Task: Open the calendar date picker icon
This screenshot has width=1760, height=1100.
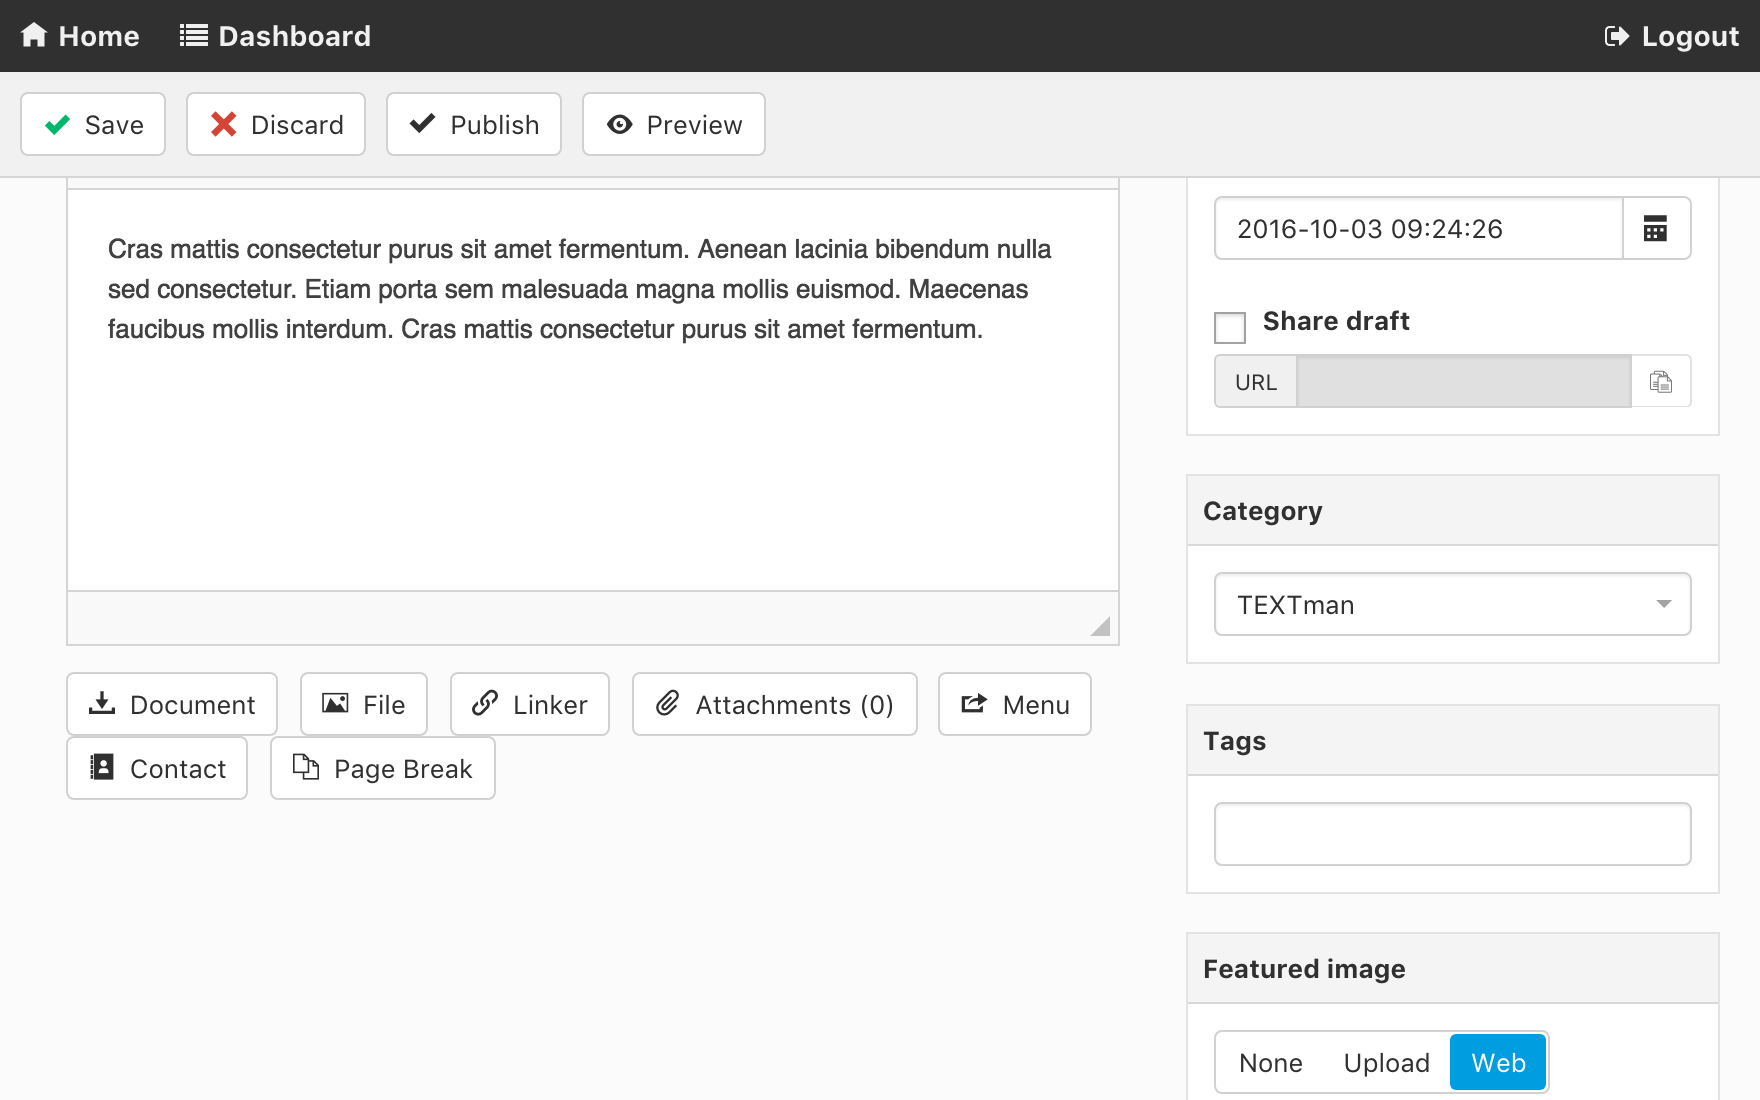Action: (1655, 229)
